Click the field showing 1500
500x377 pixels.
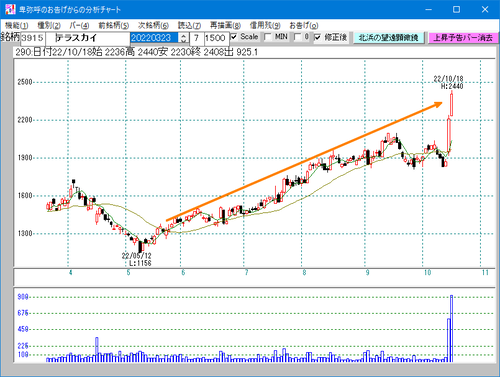(x=216, y=38)
